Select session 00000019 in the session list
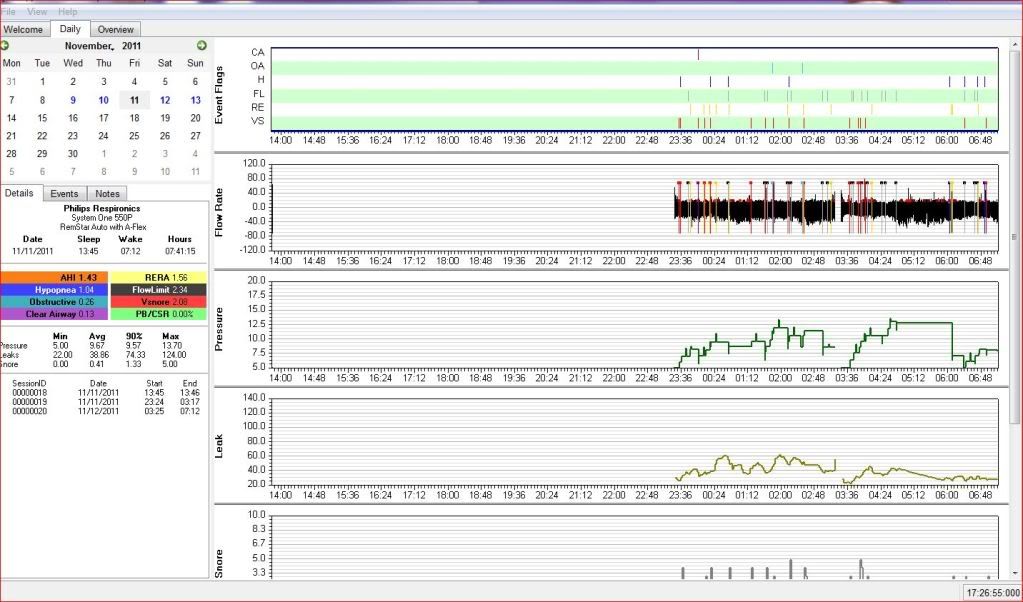1023x602 pixels. pyautogui.click(x=30, y=402)
